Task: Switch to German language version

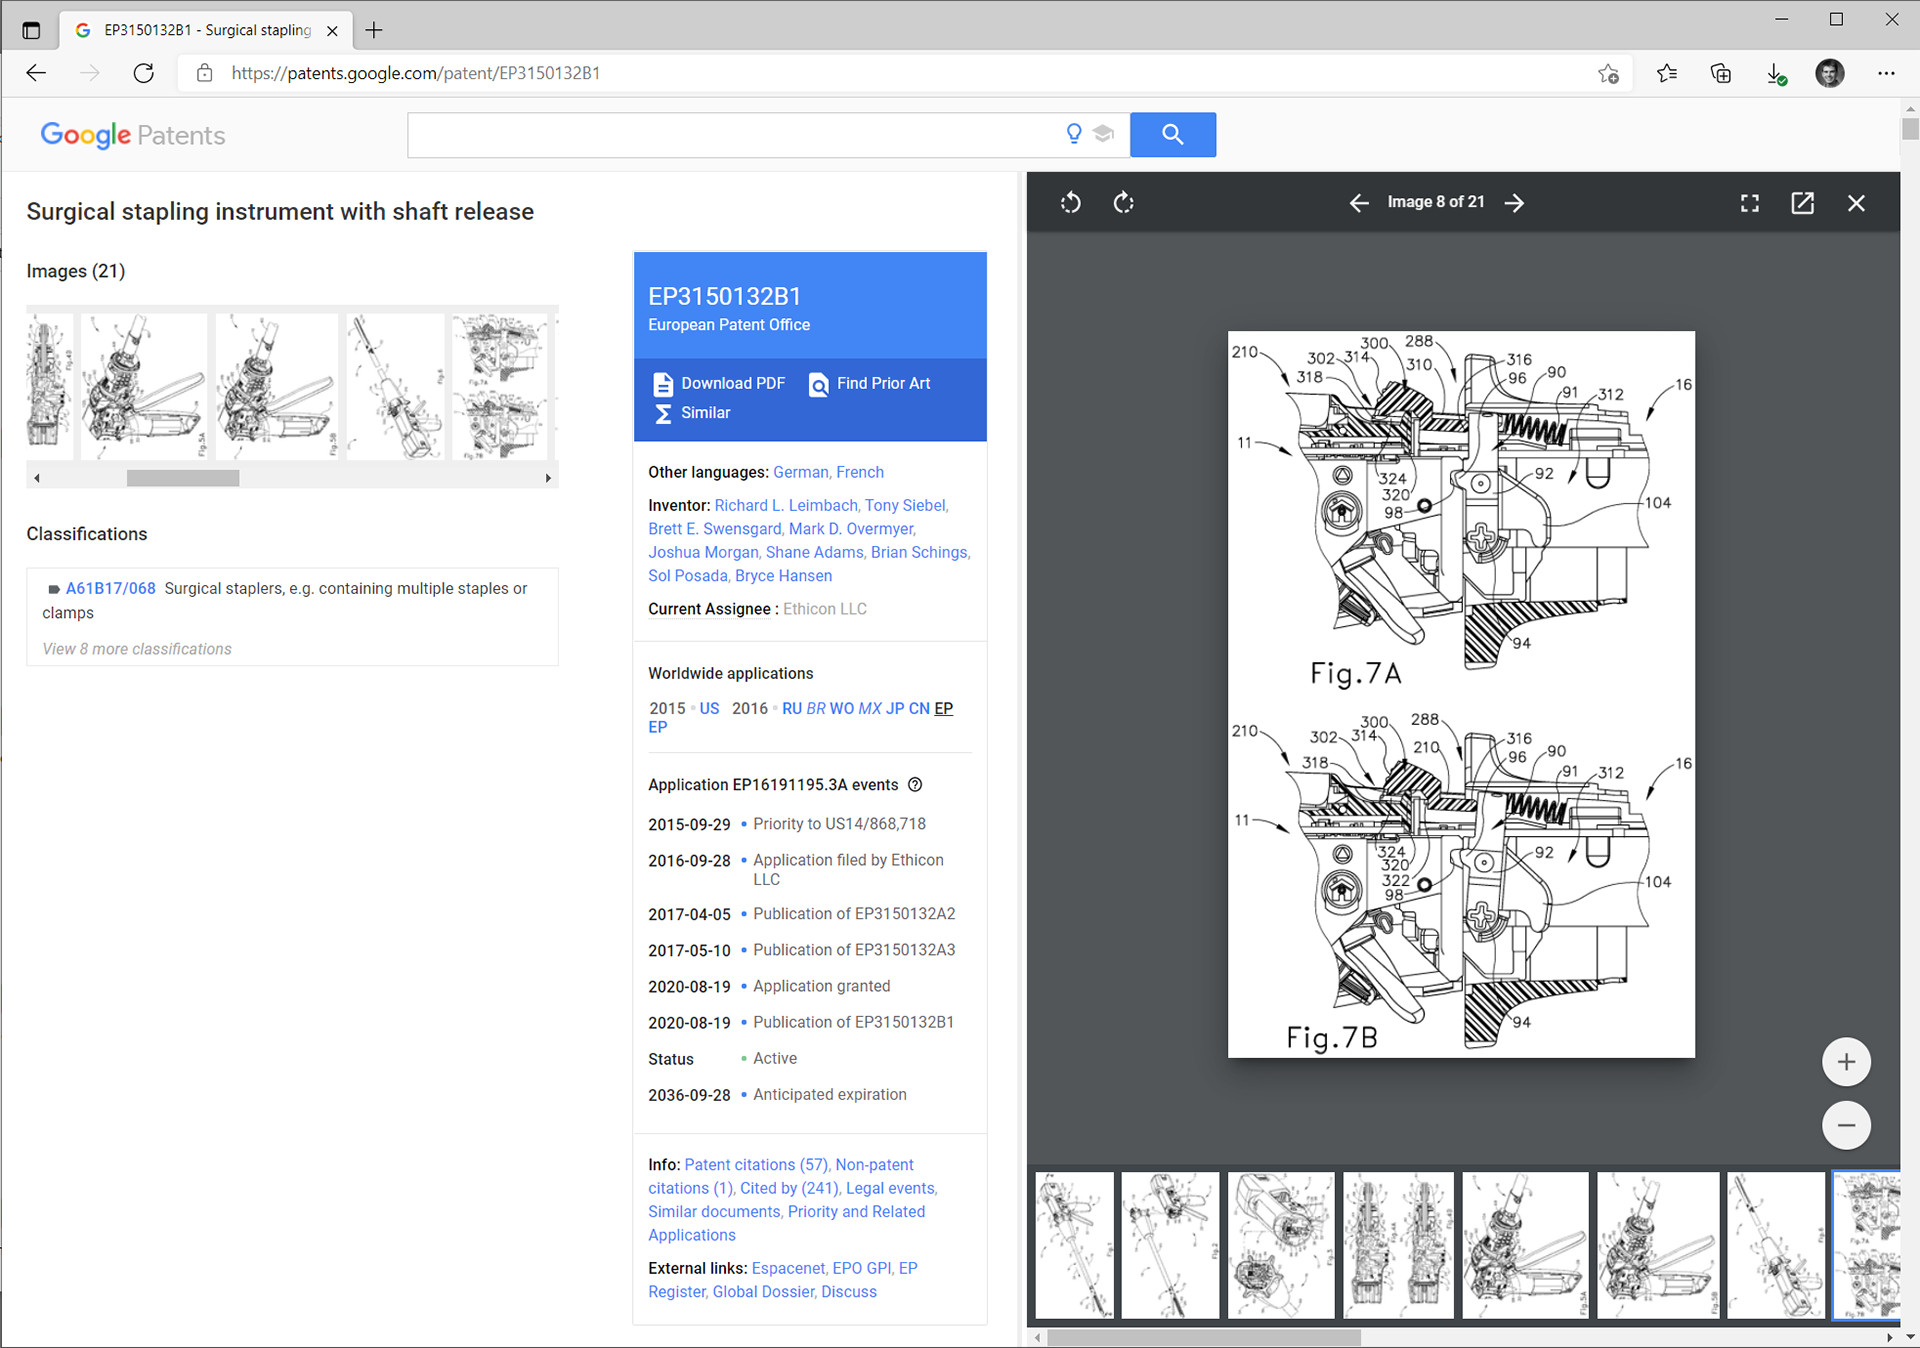Action: point(800,472)
